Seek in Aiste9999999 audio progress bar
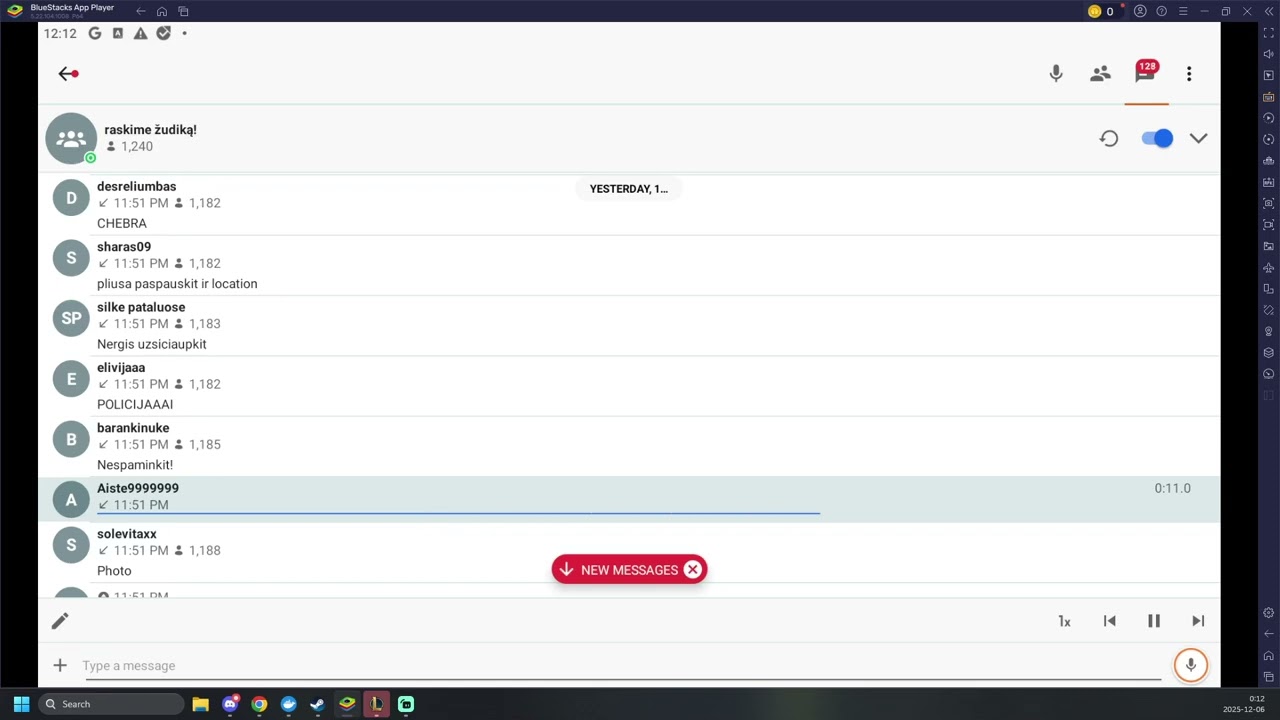 click(458, 513)
